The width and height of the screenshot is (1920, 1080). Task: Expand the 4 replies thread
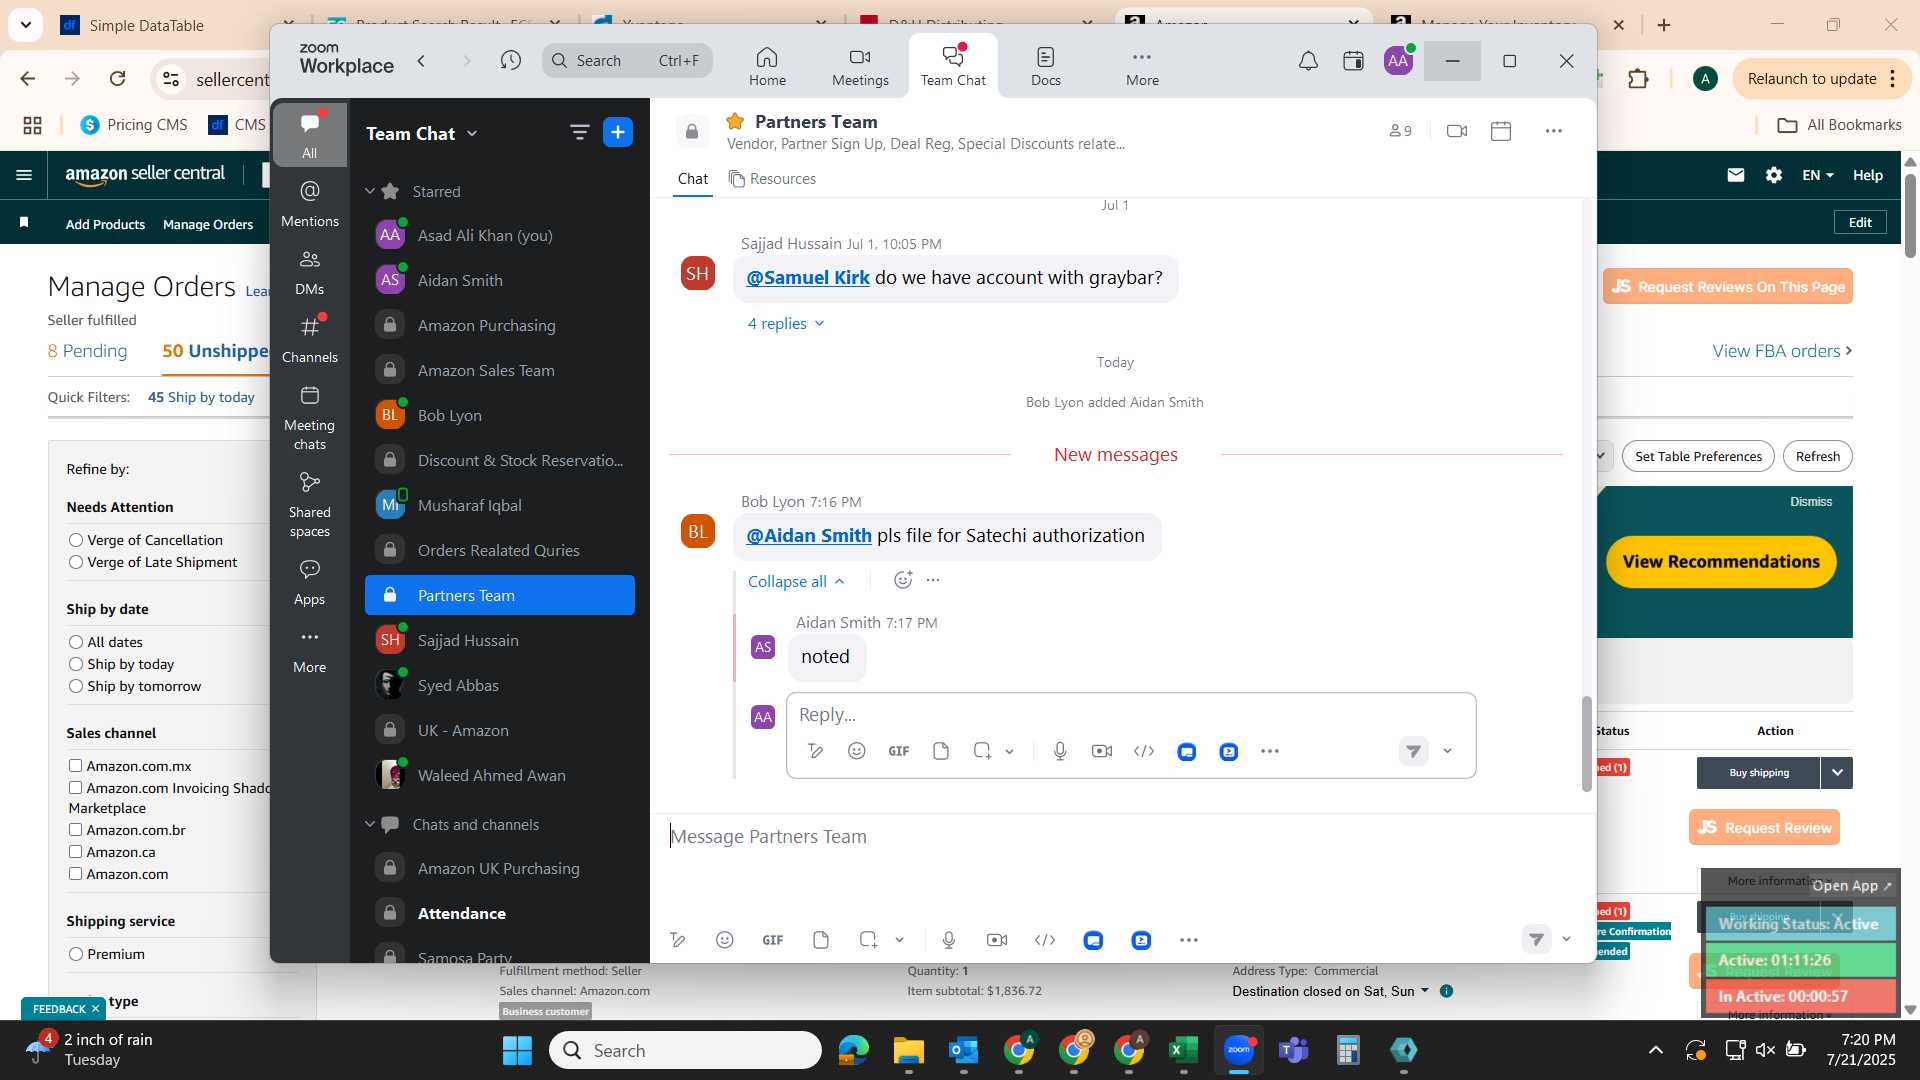click(786, 323)
